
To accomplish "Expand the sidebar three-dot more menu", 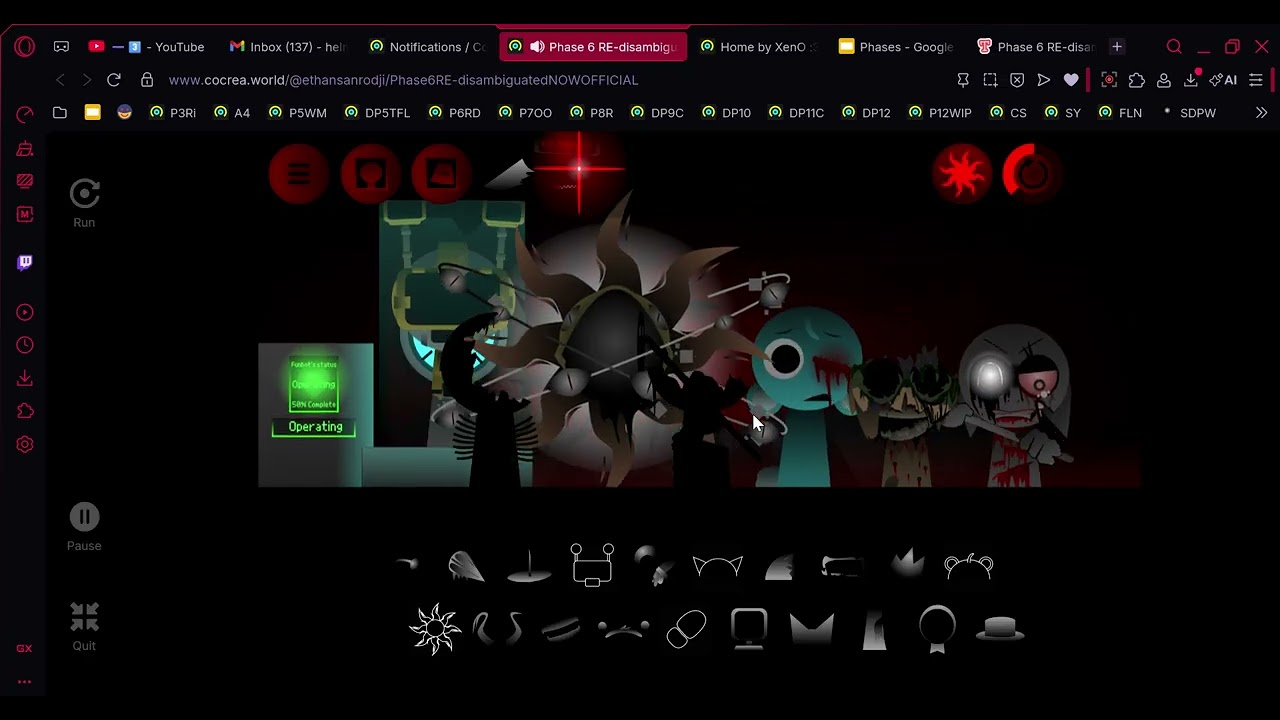I will (25, 682).
